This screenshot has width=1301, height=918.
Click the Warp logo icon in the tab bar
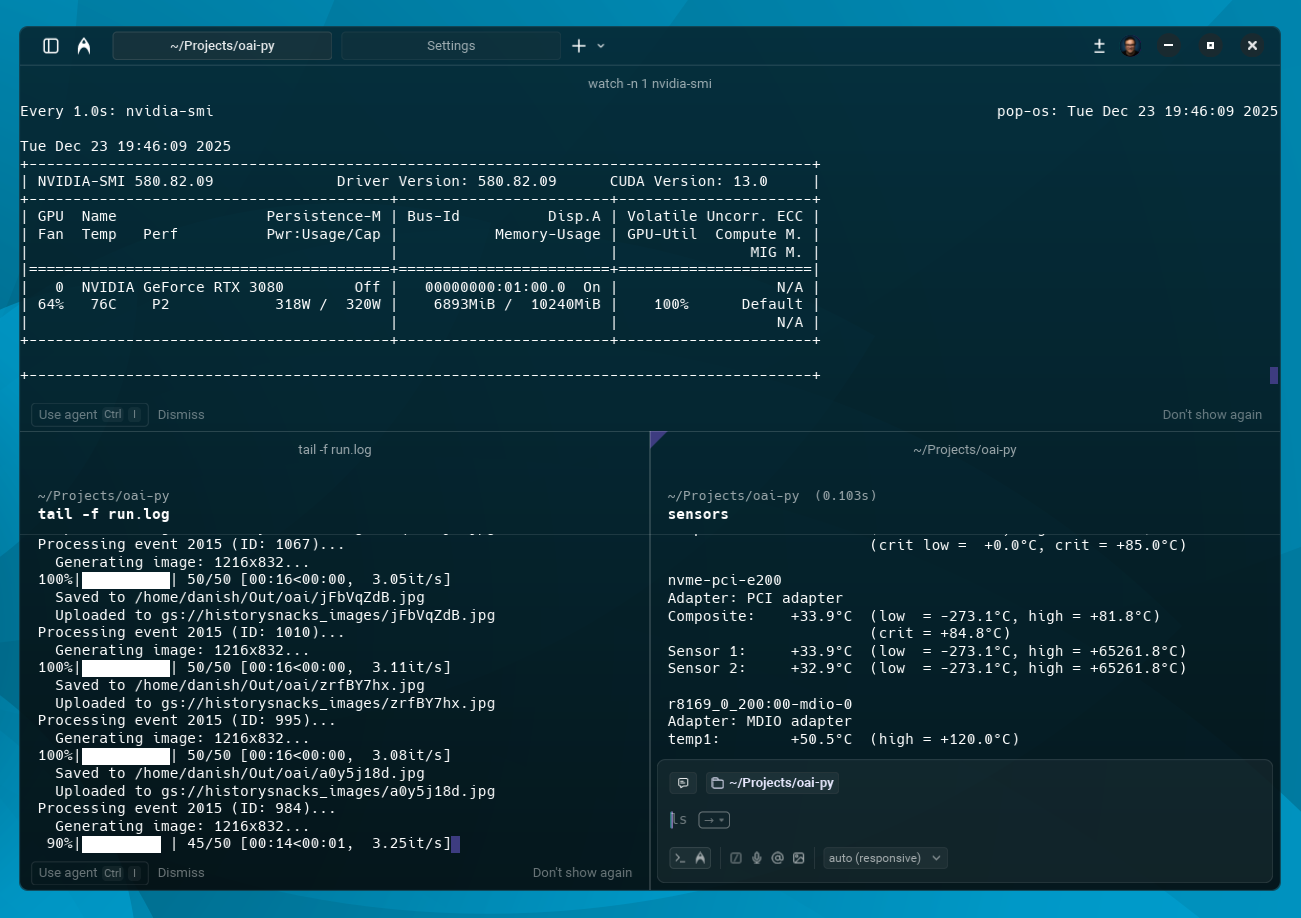click(x=84, y=46)
